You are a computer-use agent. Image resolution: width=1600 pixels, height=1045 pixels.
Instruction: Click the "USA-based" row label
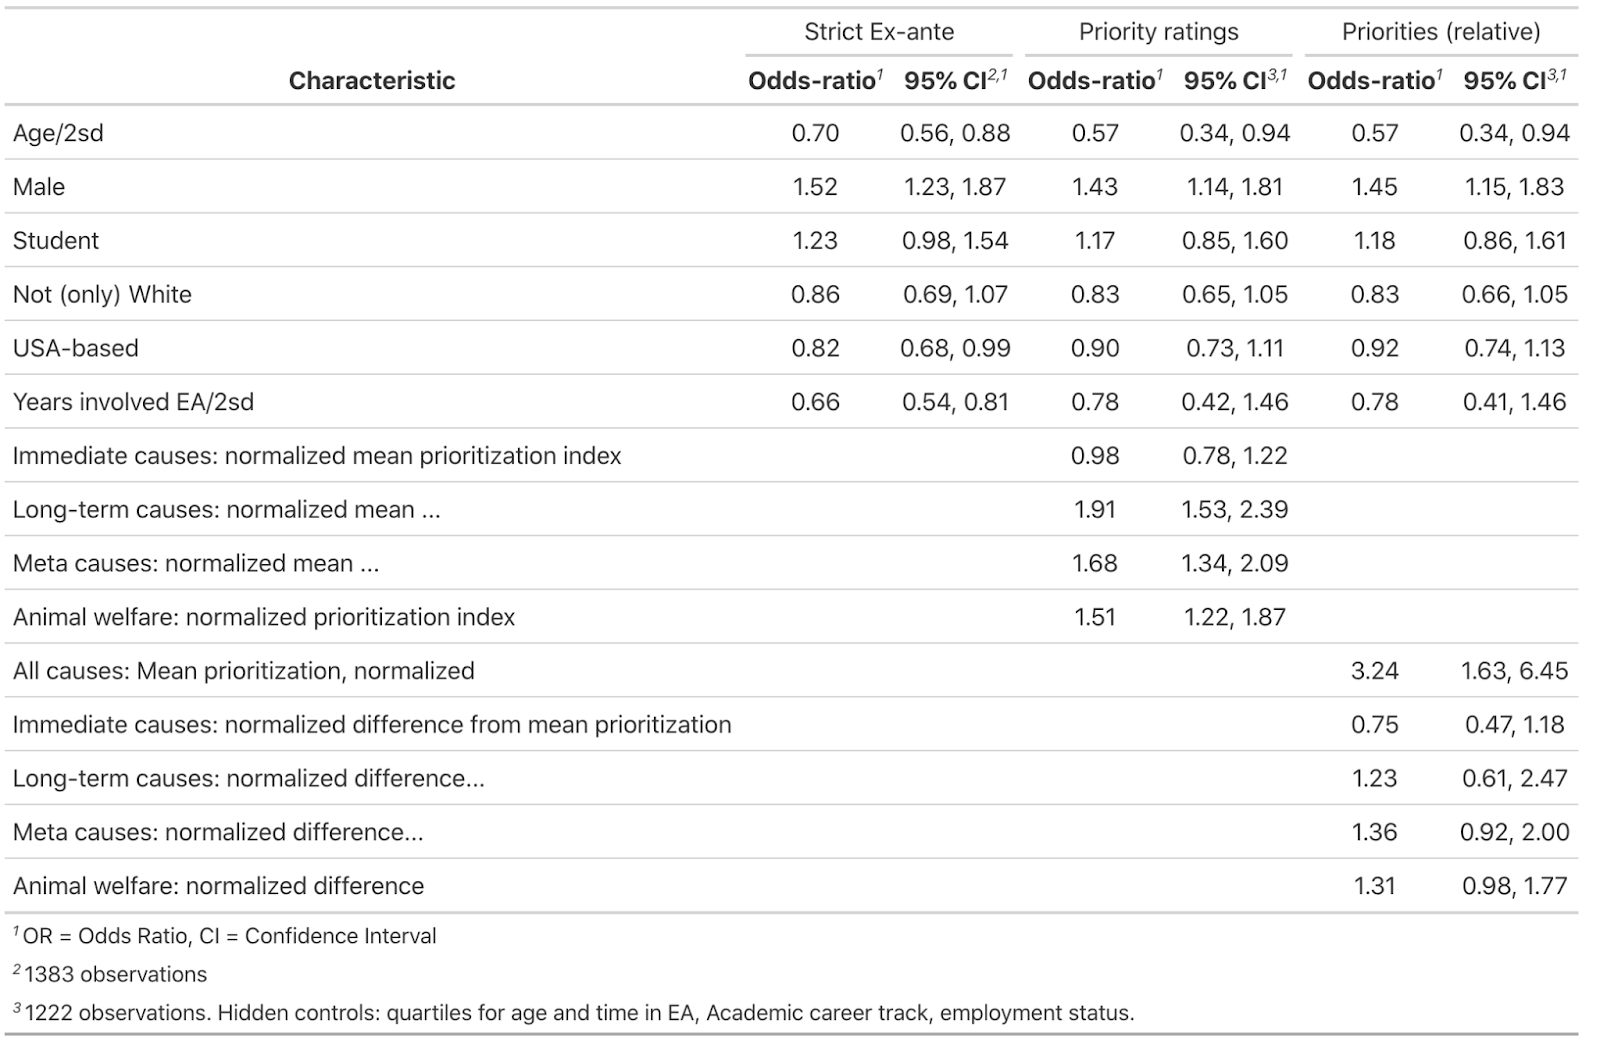coord(76,349)
